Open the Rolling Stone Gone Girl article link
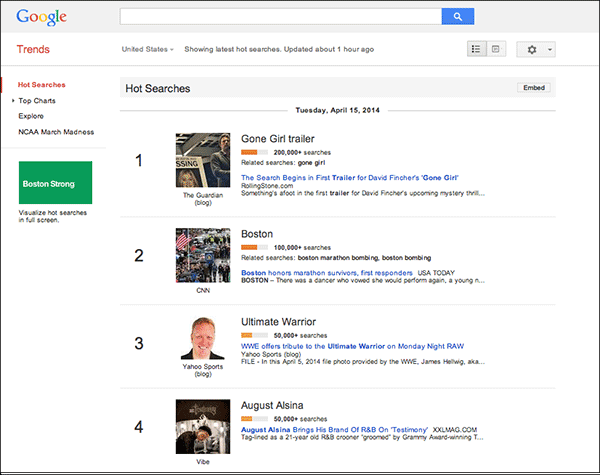Viewport: 600px width, 475px height. [349, 178]
